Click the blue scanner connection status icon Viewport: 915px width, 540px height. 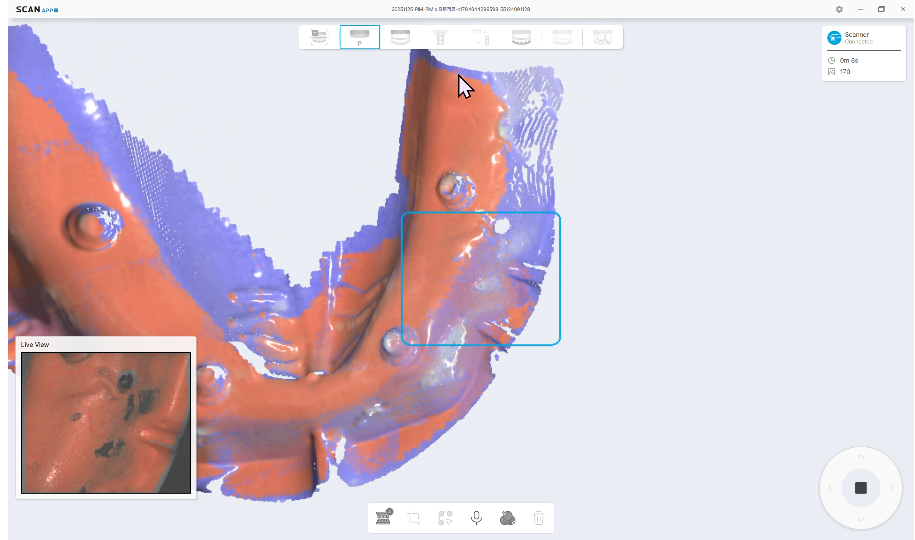[834, 38]
